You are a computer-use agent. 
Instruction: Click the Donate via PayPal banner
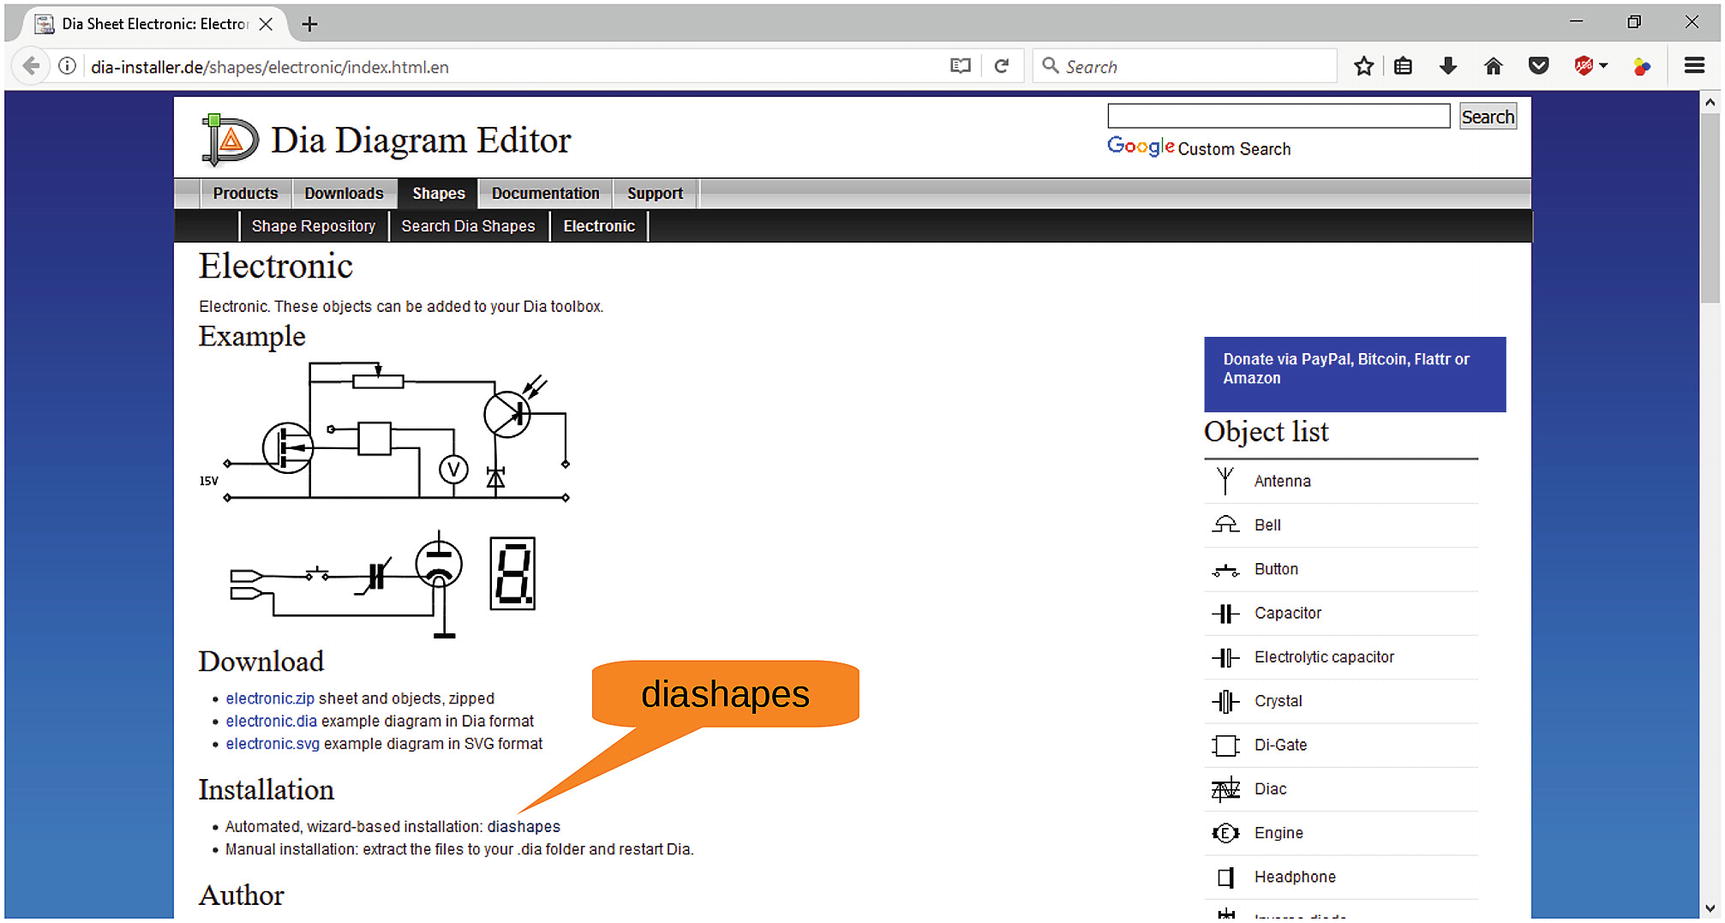coord(1355,374)
